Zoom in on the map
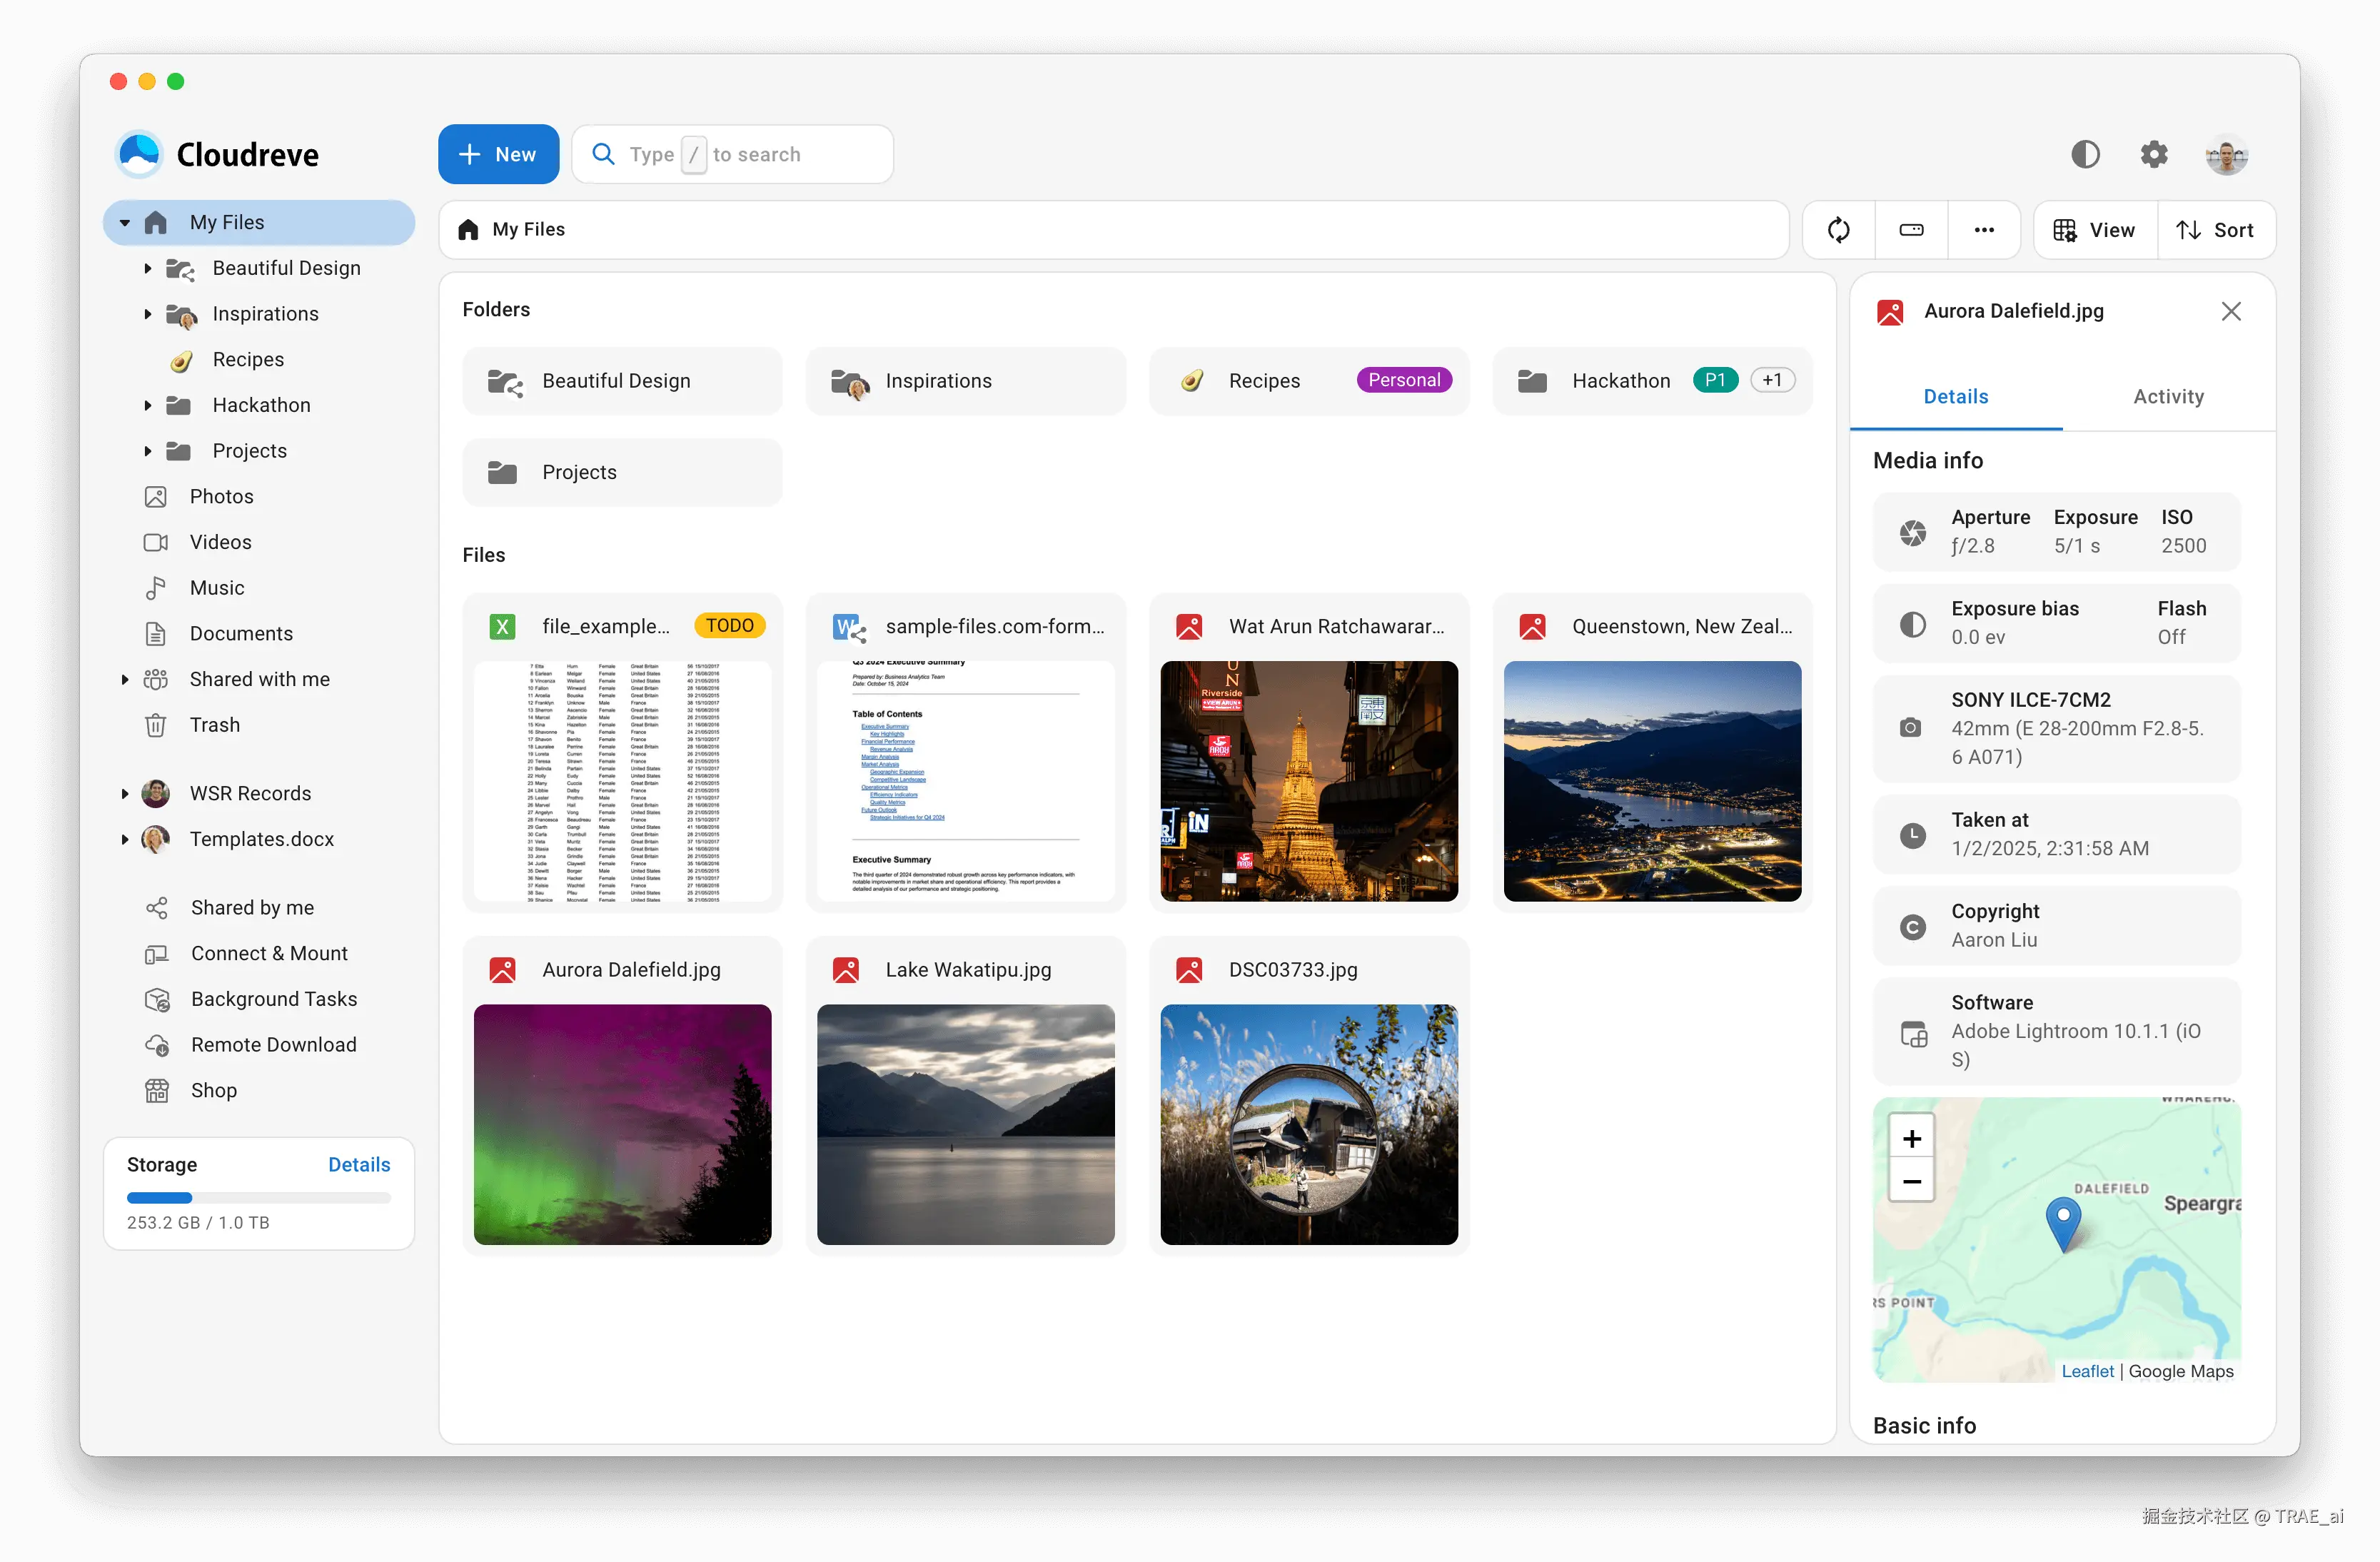This screenshot has height=1562, width=2380. pos(1911,1138)
